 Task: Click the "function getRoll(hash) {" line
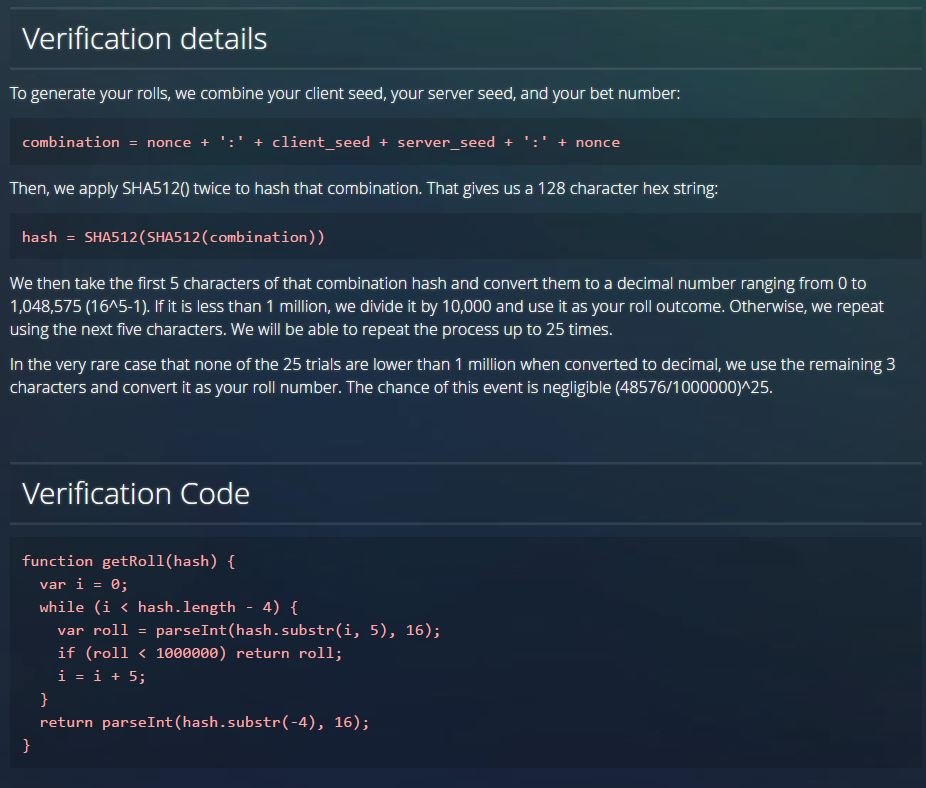[128, 561]
